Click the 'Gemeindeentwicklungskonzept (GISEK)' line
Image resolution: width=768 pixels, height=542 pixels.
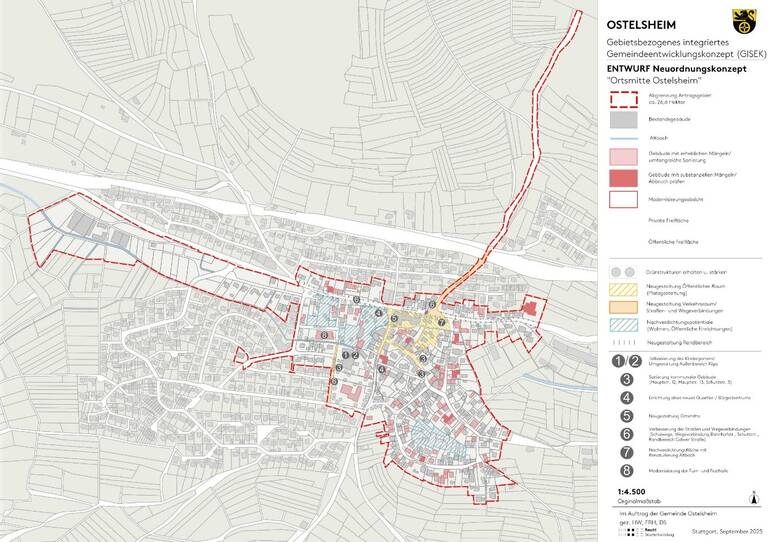point(686,54)
